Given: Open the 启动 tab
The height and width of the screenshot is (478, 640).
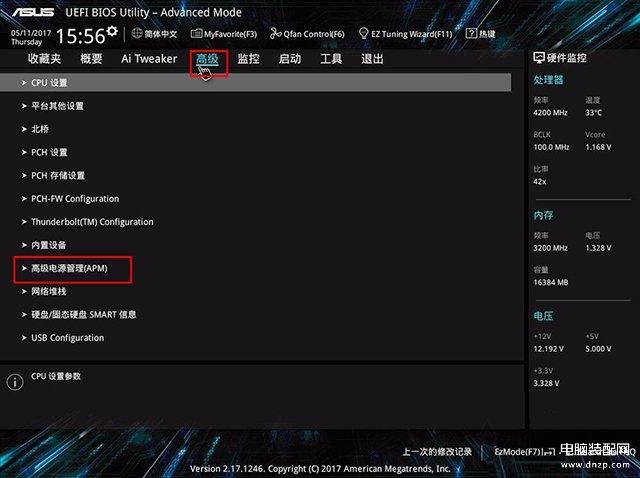Looking at the screenshot, I should (x=290, y=59).
